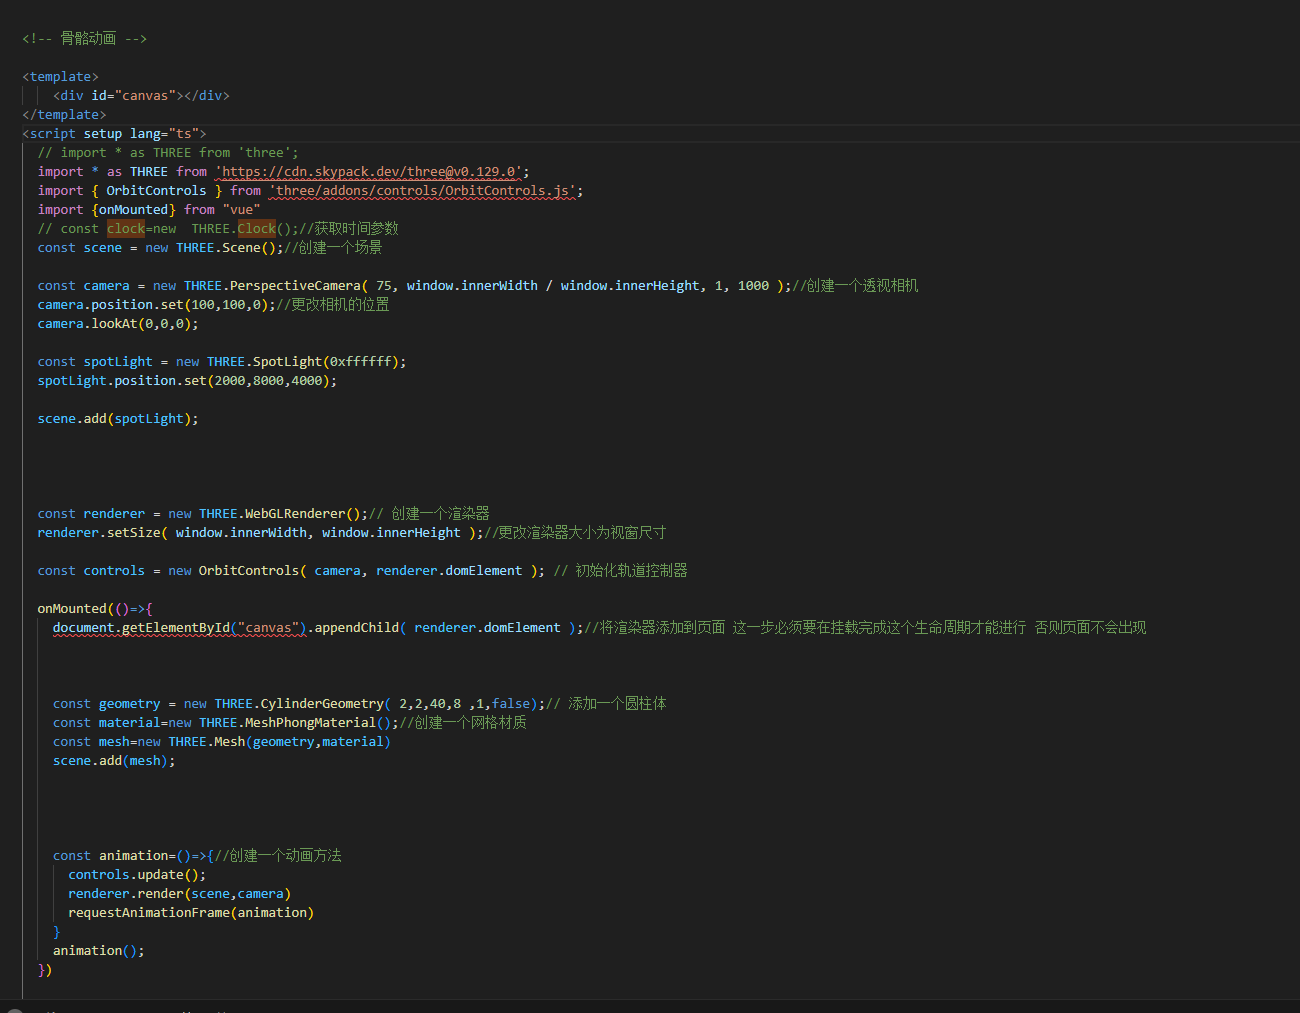Click the comment "// 初始化轨道控制器"
Screen dimensions: 1300x1013
[x=620, y=571]
